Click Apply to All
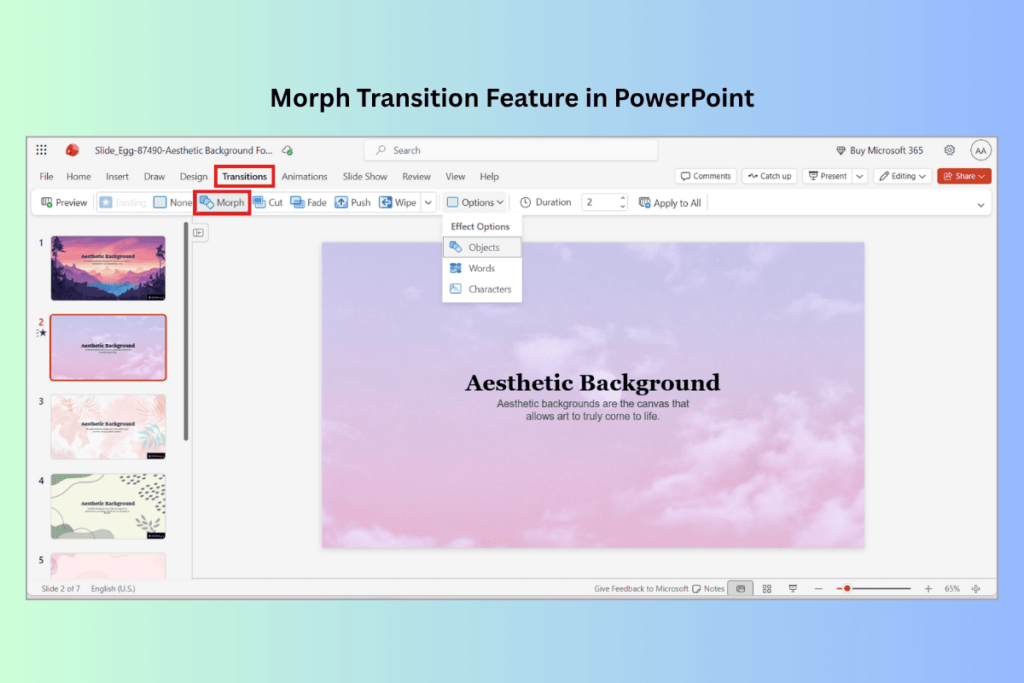 669,203
